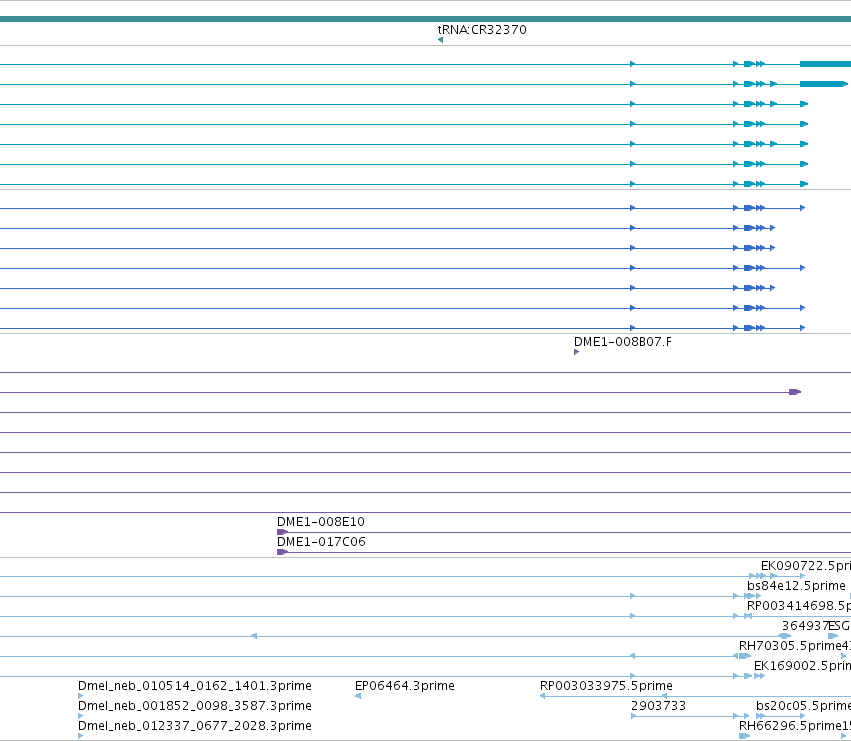Select the Dmel_neb_012337_0677_2028.3prime label
The image size is (851, 741).
195,726
